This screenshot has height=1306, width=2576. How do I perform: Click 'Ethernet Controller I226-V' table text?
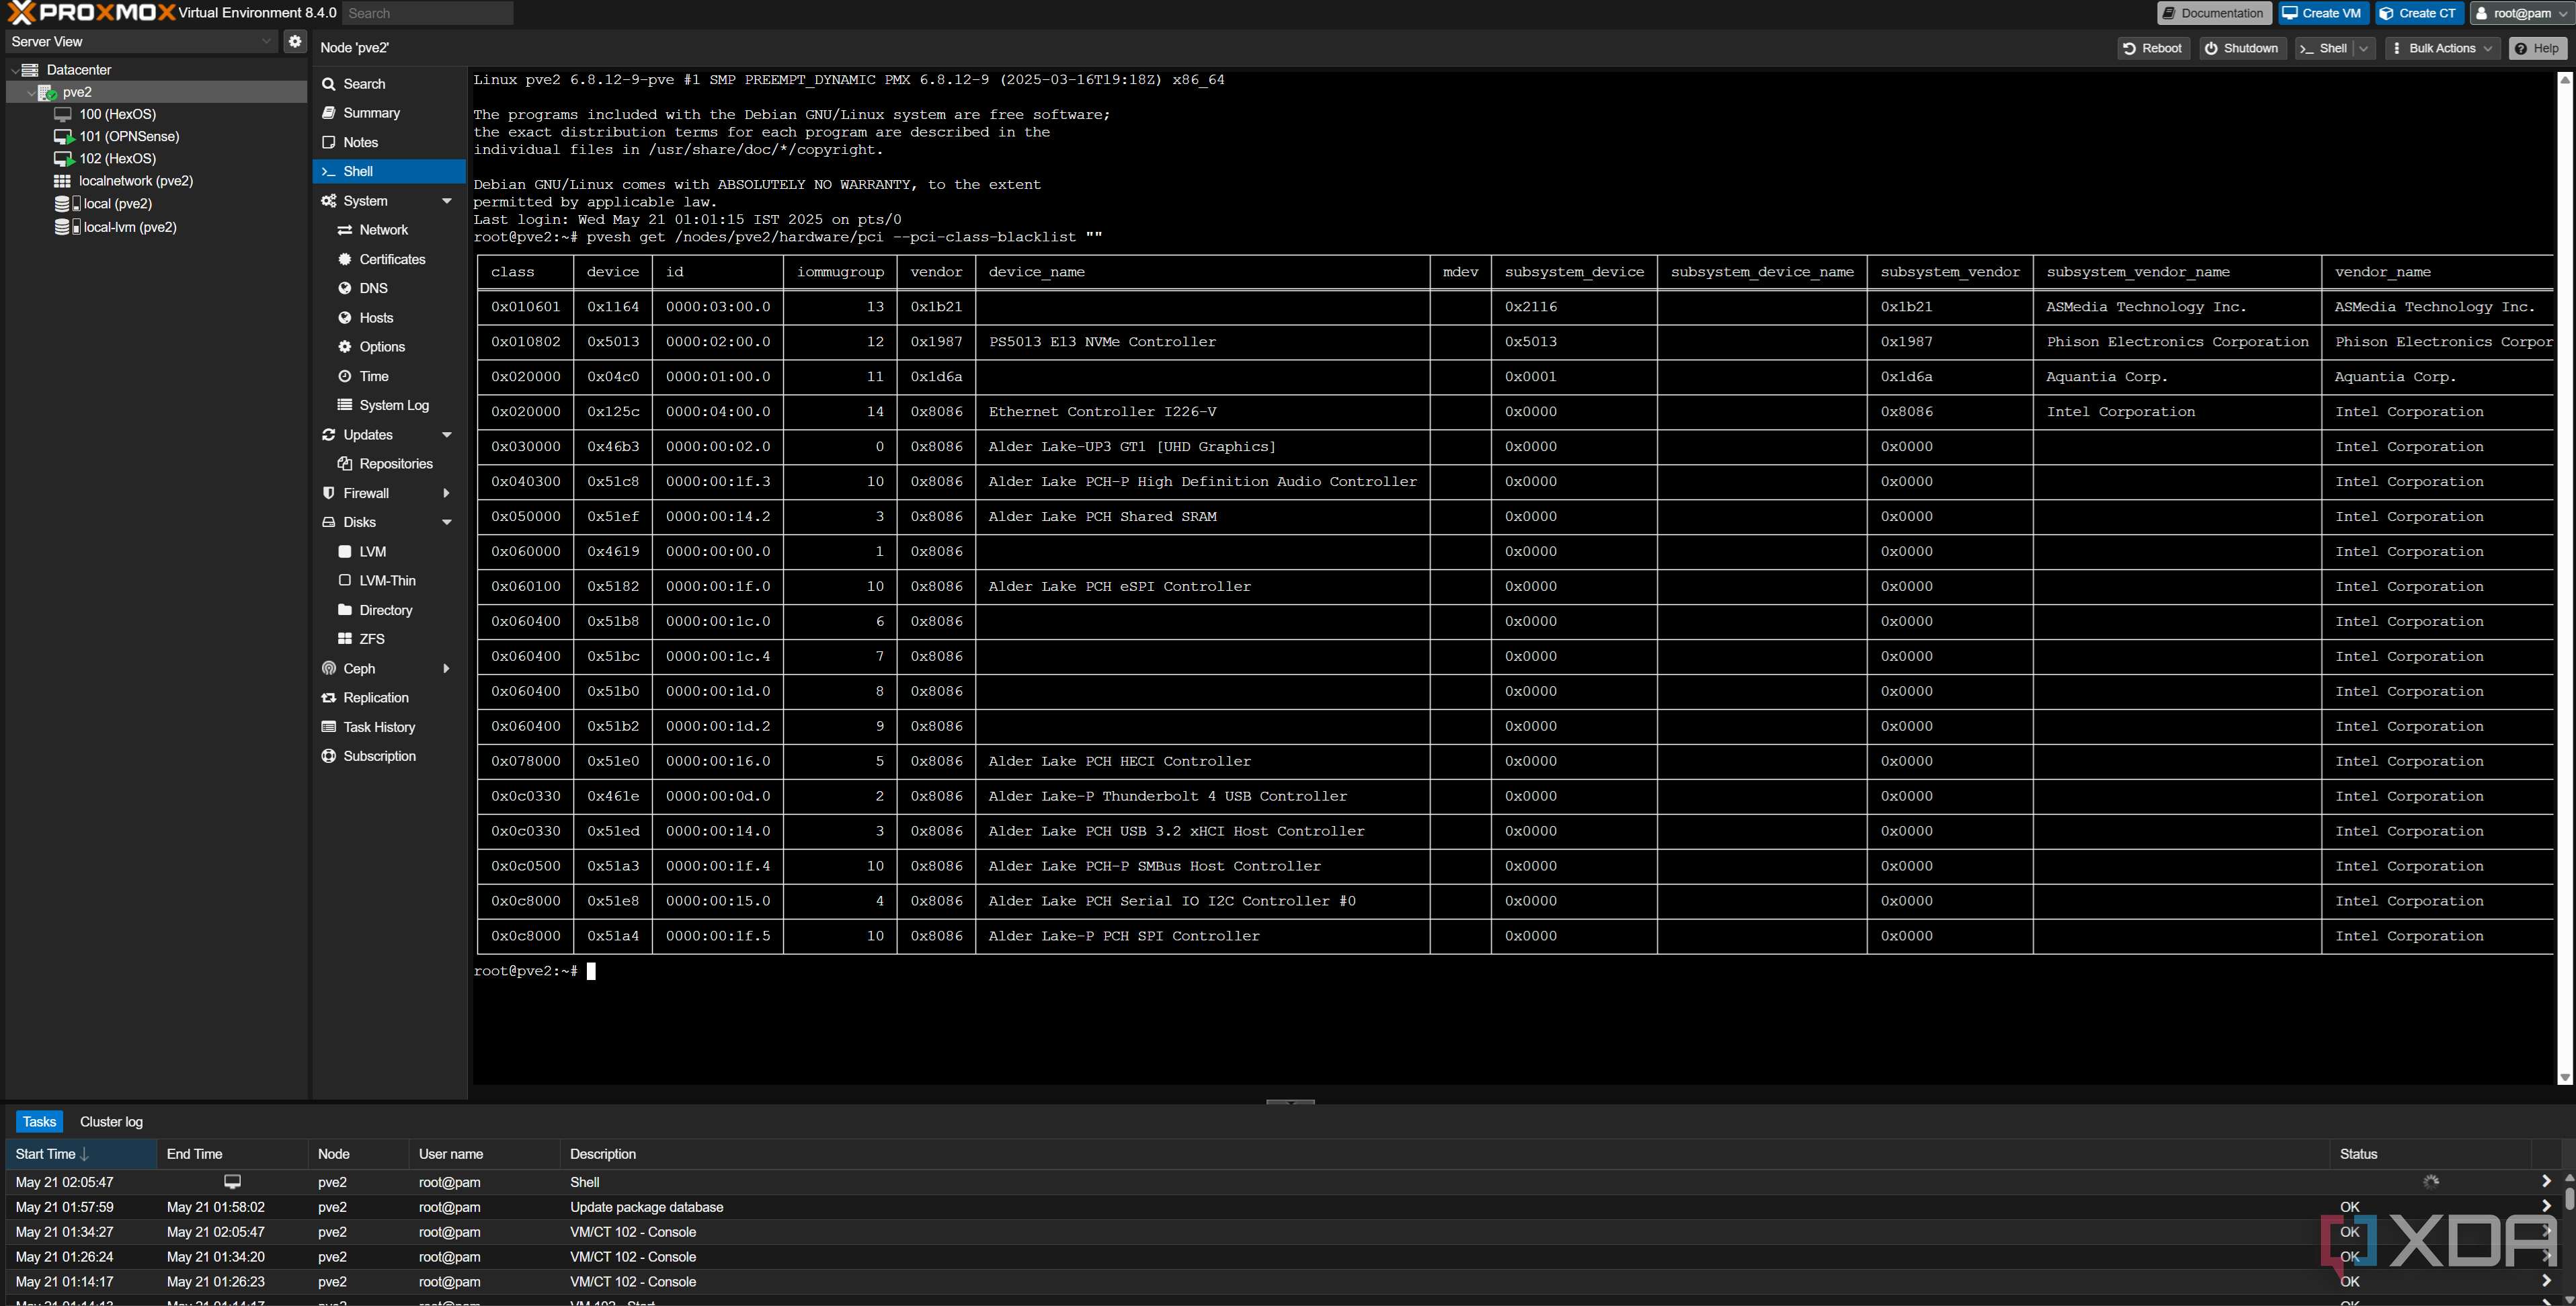[1102, 411]
